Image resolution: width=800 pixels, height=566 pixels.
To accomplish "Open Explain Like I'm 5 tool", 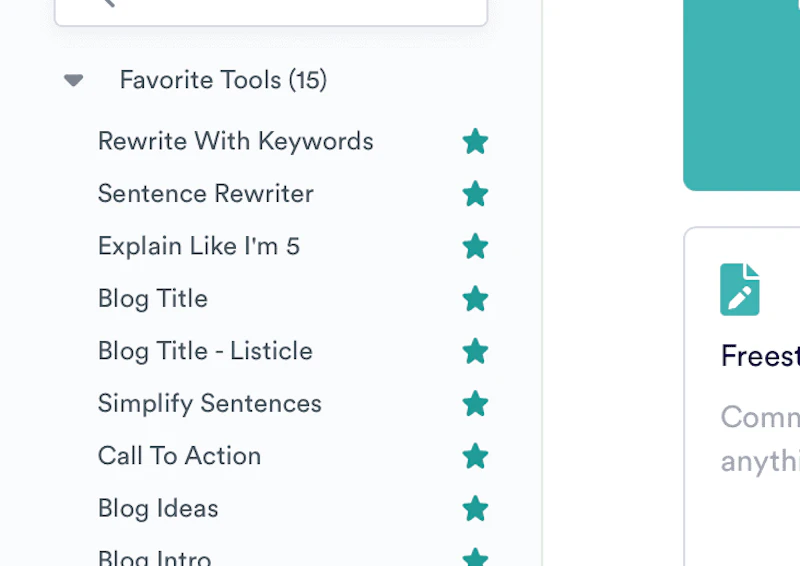I will (x=198, y=246).
